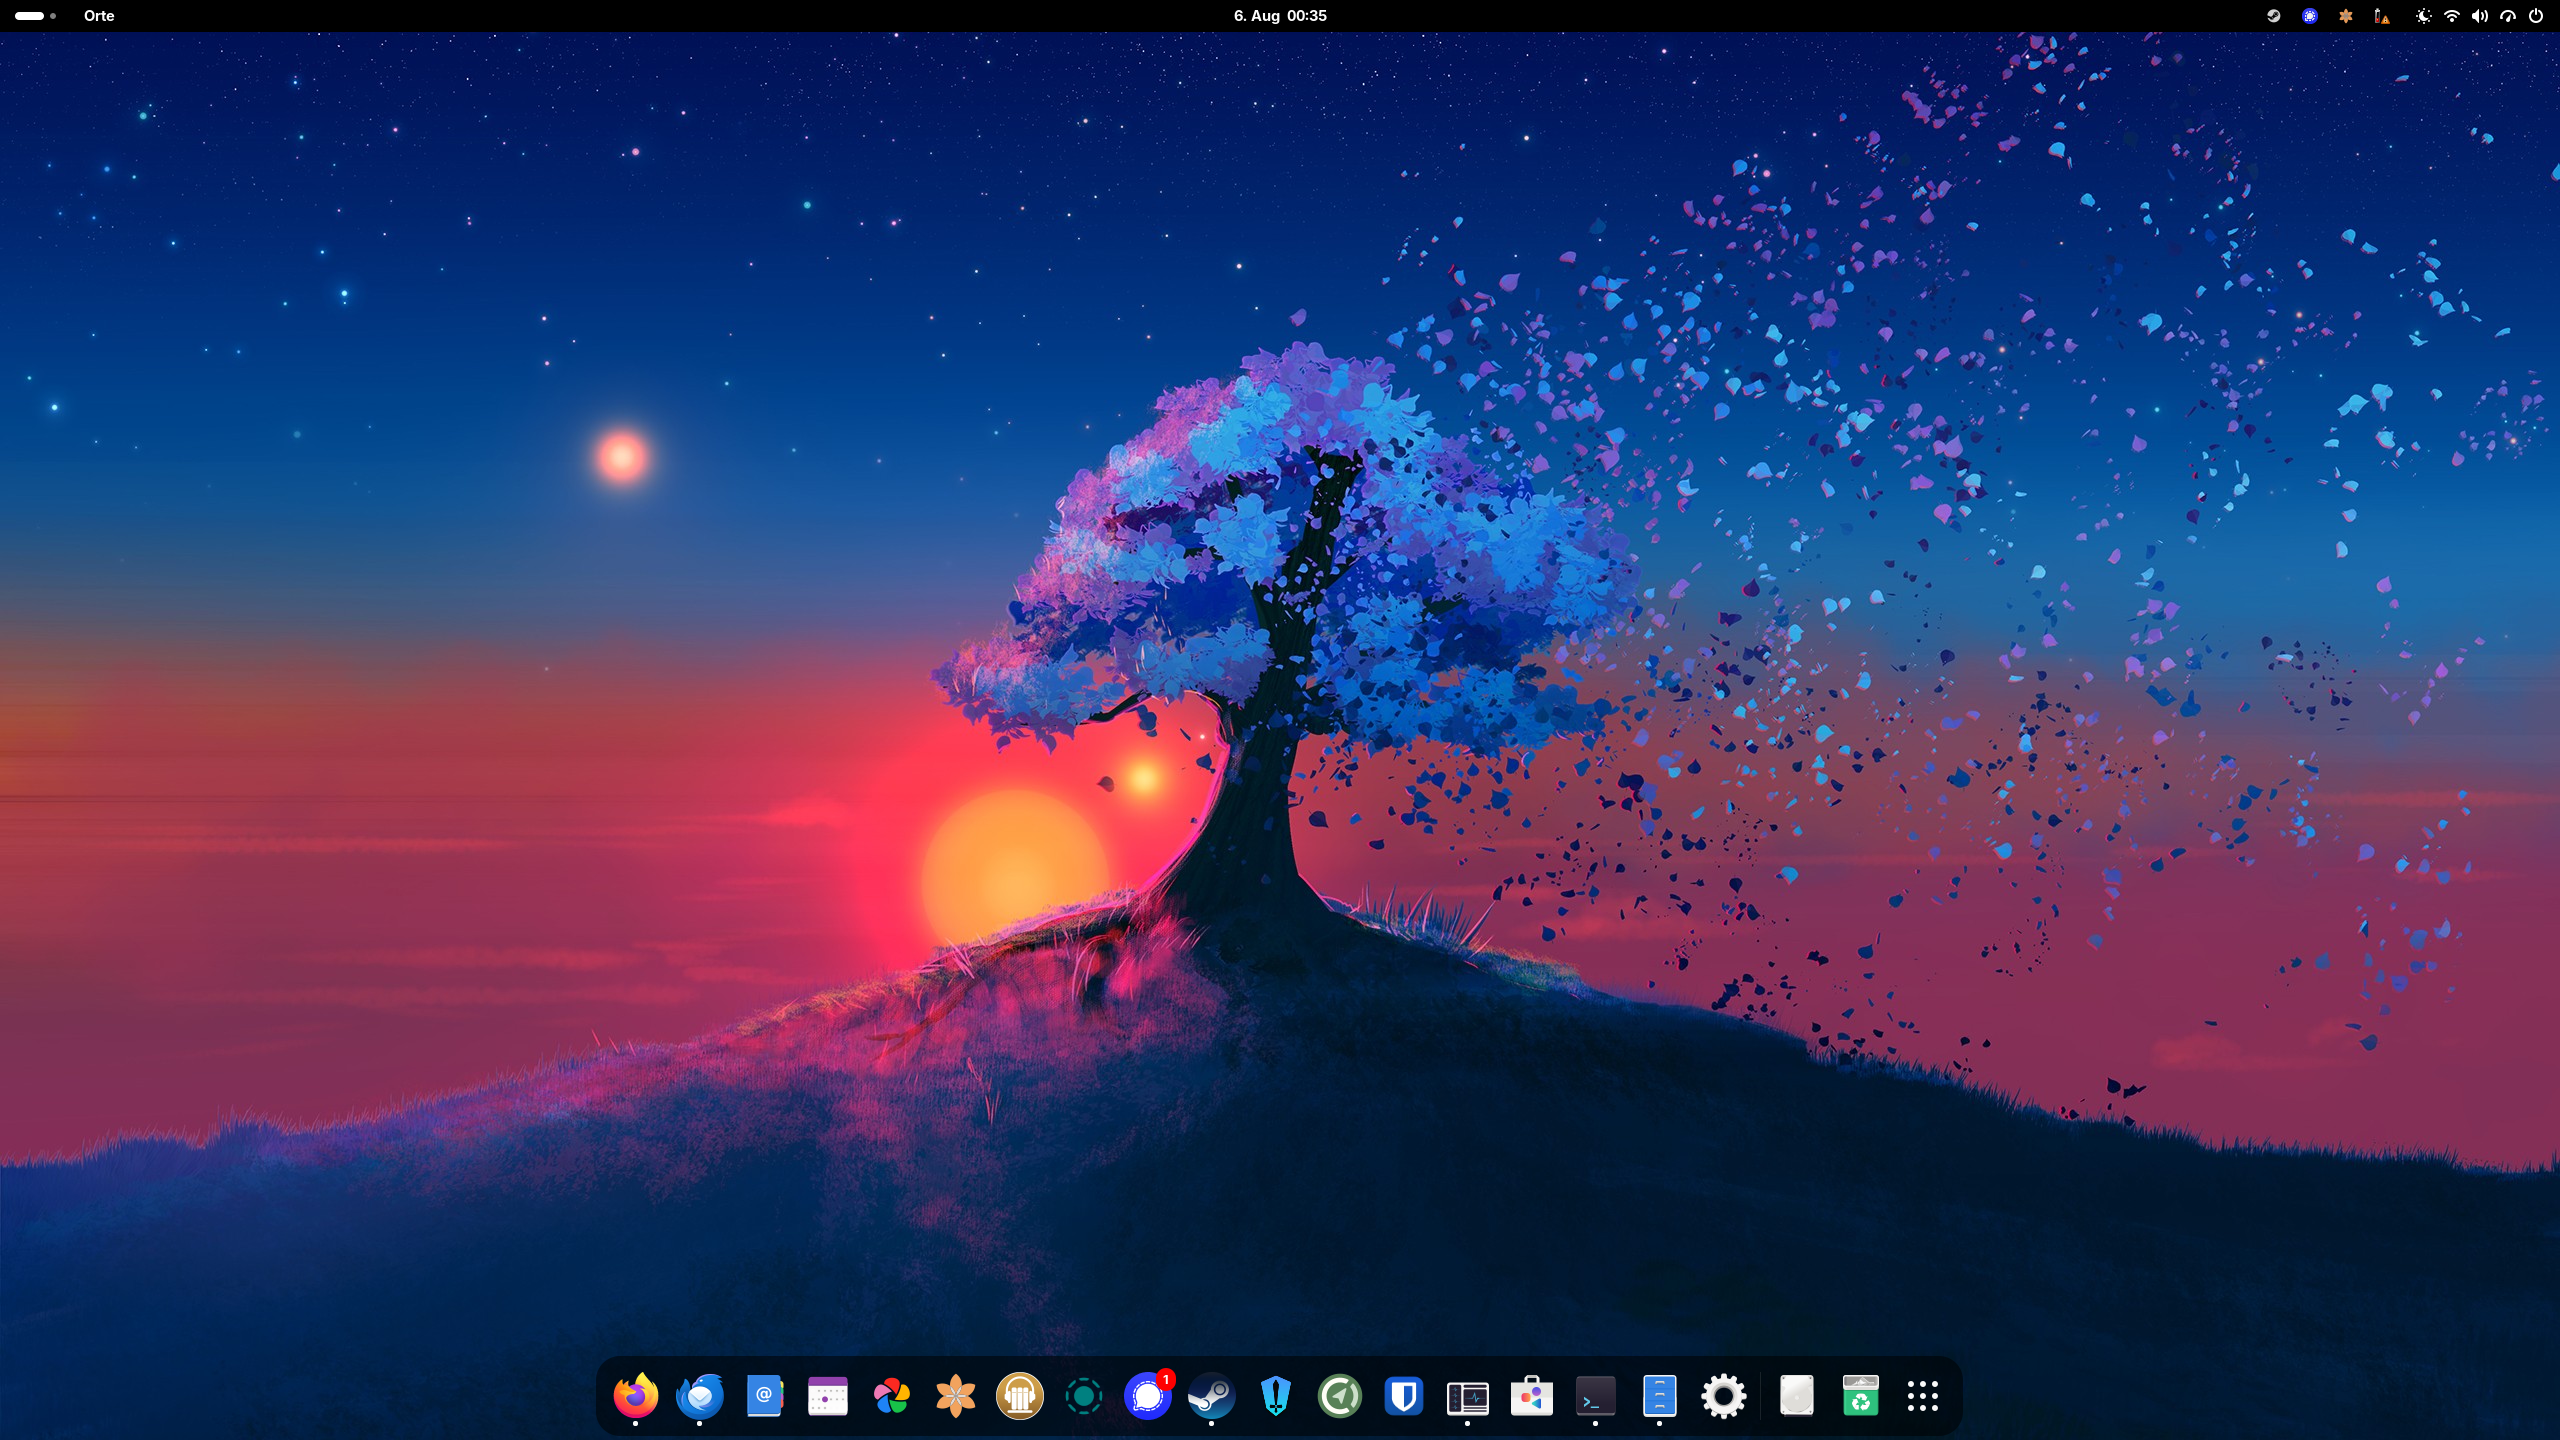Click the orange flower tray icon
The image size is (2560, 1440).
coord(2346,16)
